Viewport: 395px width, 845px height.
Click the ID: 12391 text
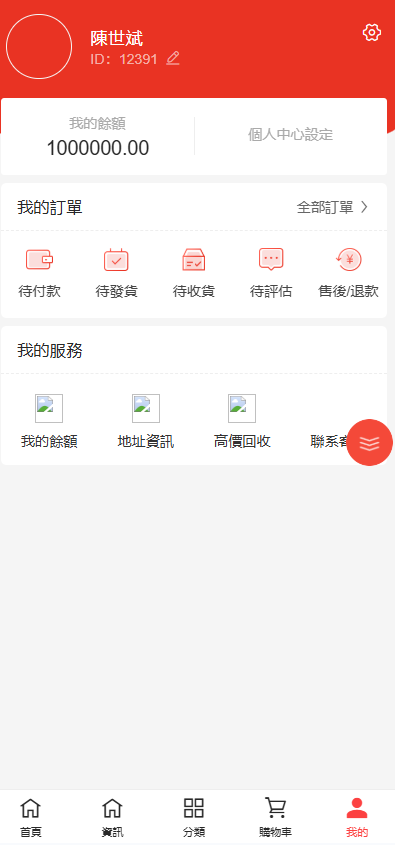pyautogui.click(x=124, y=59)
